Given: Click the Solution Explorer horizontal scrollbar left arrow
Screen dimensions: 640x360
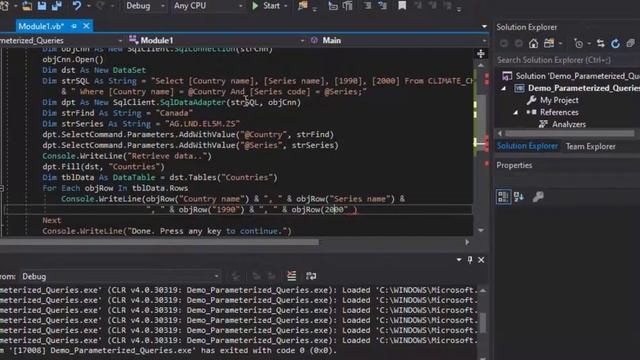Looking at the screenshot, I should click(x=500, y=133).
